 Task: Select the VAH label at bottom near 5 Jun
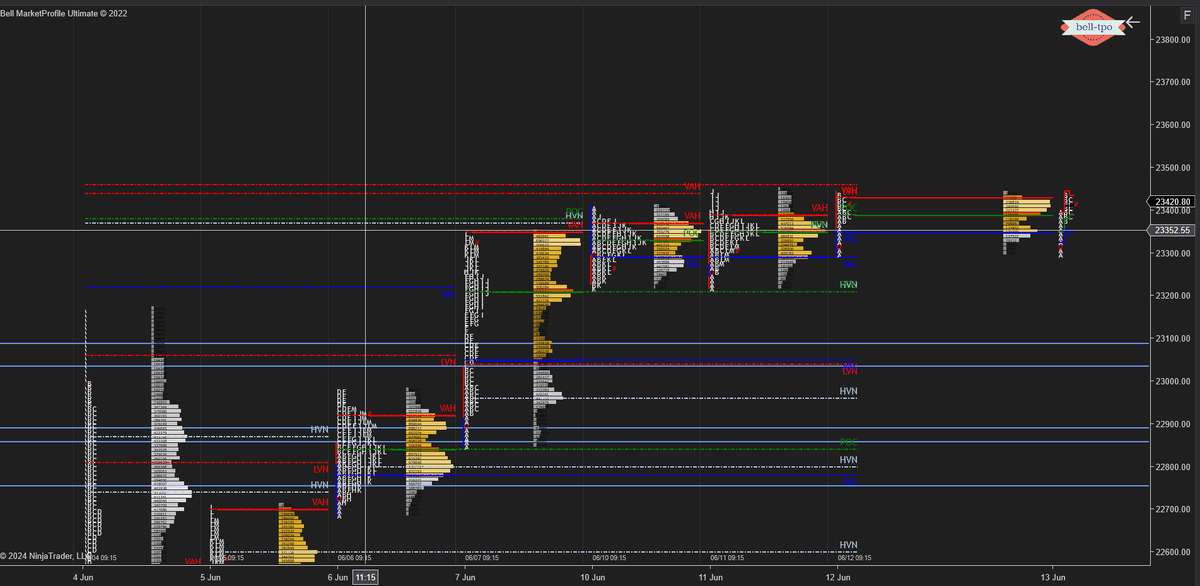click(193, 562)
